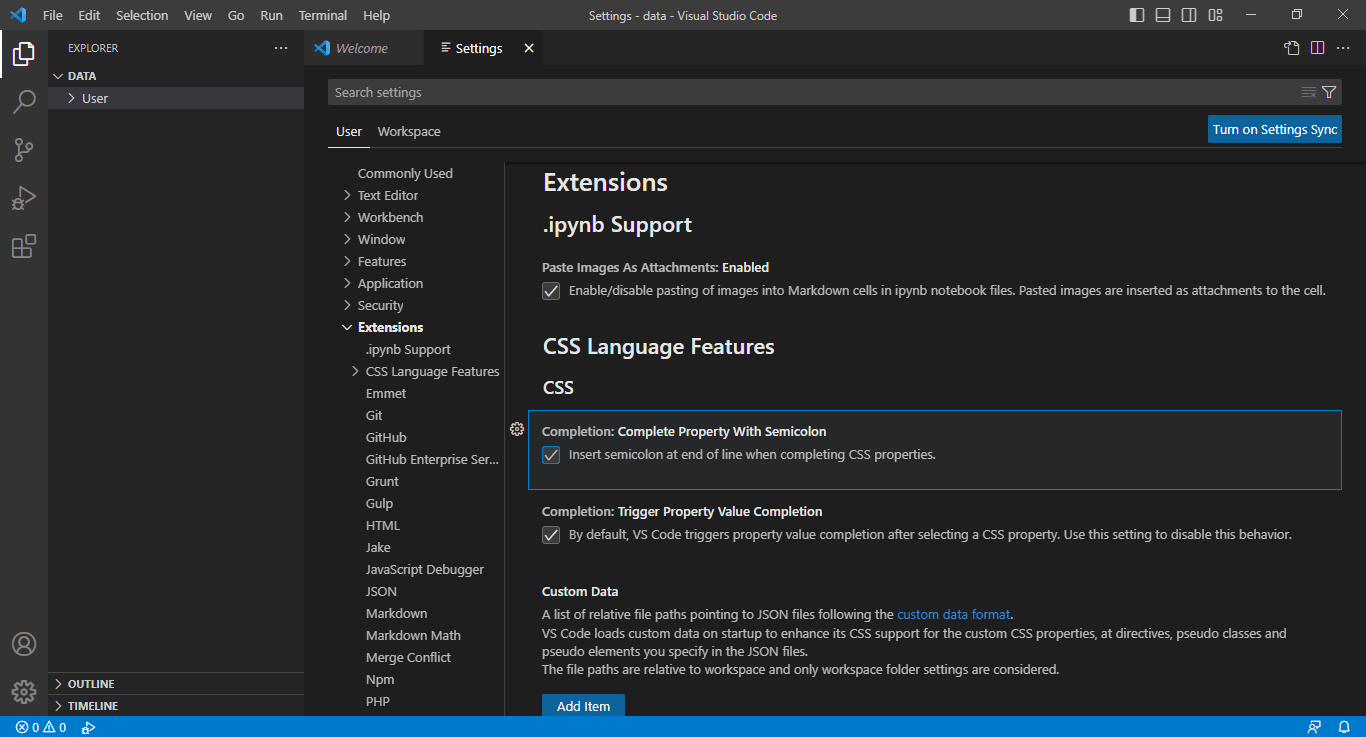
Task: Split the editor to the right
Action: pyautogui.click(x=1318, y=48)
